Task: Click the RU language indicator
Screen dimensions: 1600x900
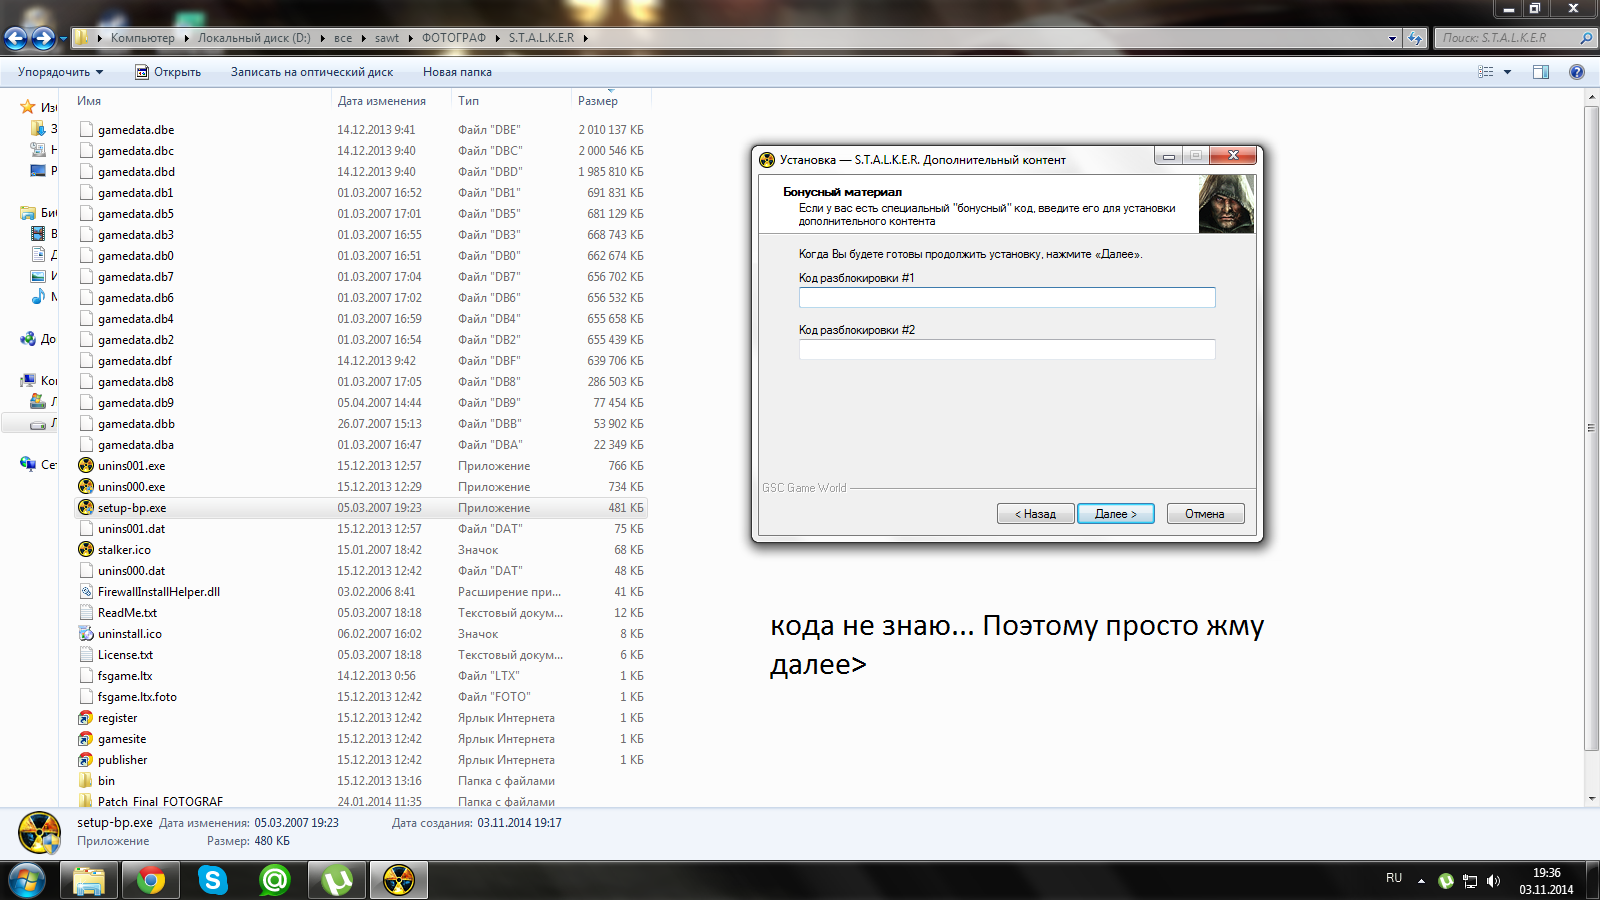Action: pyautogui.click(x=1394, y=878)
